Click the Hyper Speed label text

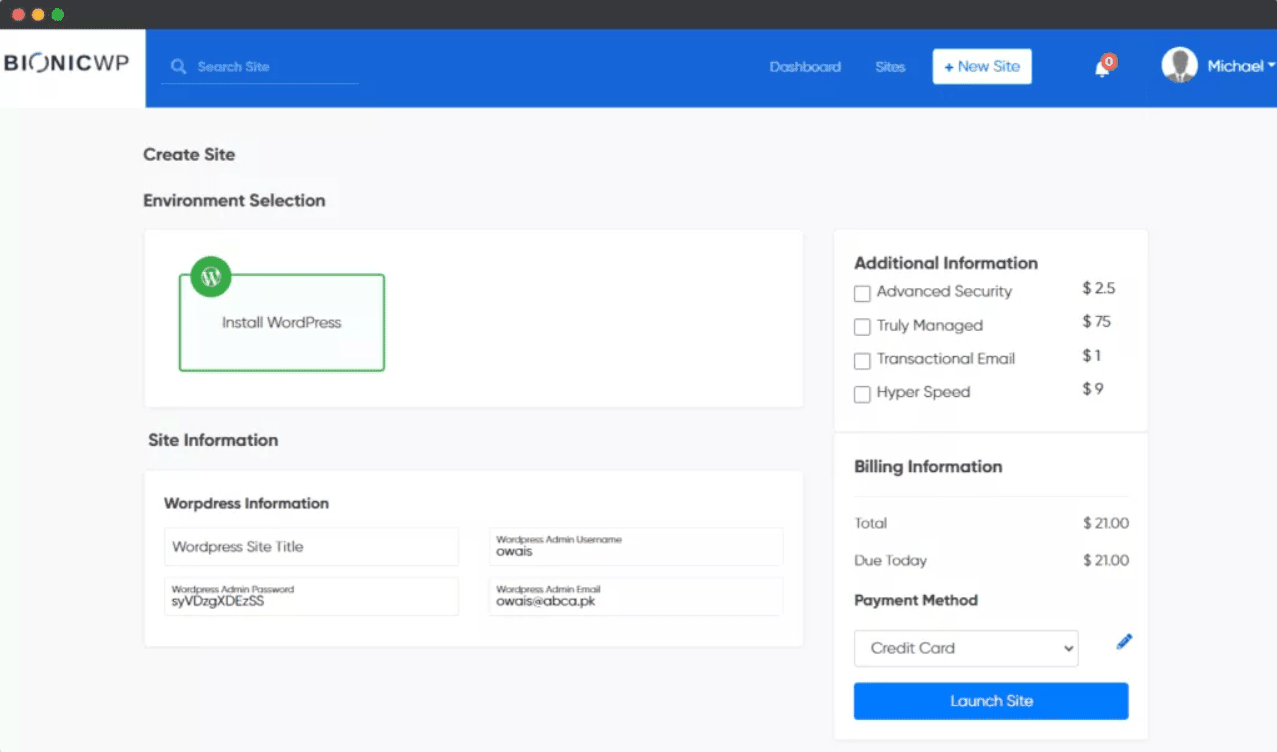(923, 392)
